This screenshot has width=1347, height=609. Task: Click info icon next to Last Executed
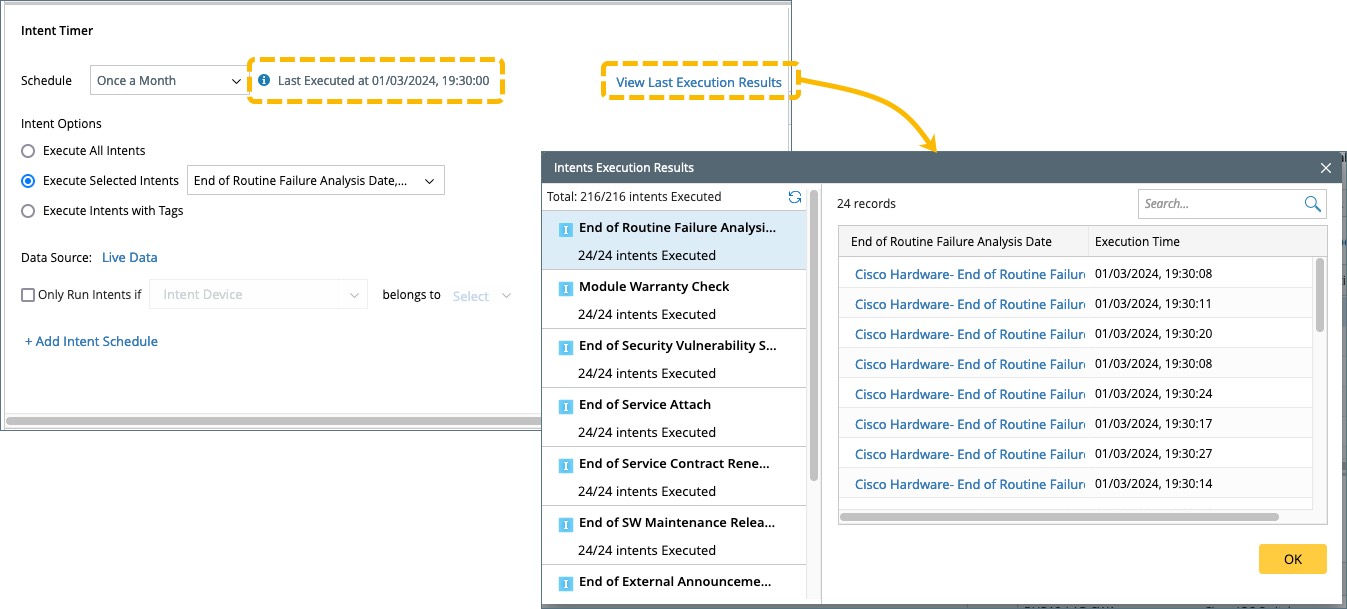coord(264,80)
